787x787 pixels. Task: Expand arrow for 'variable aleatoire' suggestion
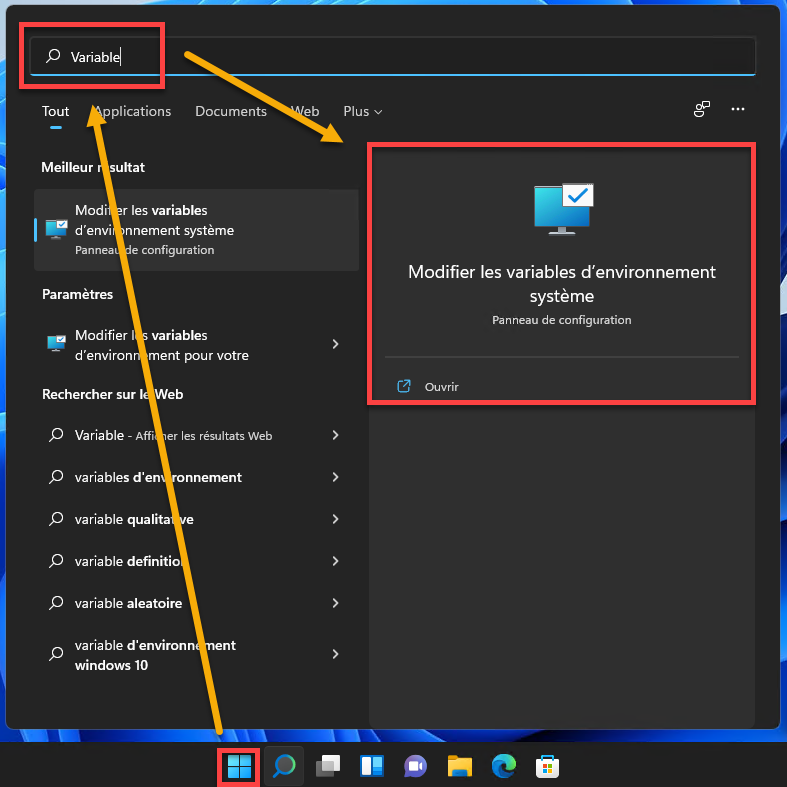pyautogui.click(x=335, y=603)
